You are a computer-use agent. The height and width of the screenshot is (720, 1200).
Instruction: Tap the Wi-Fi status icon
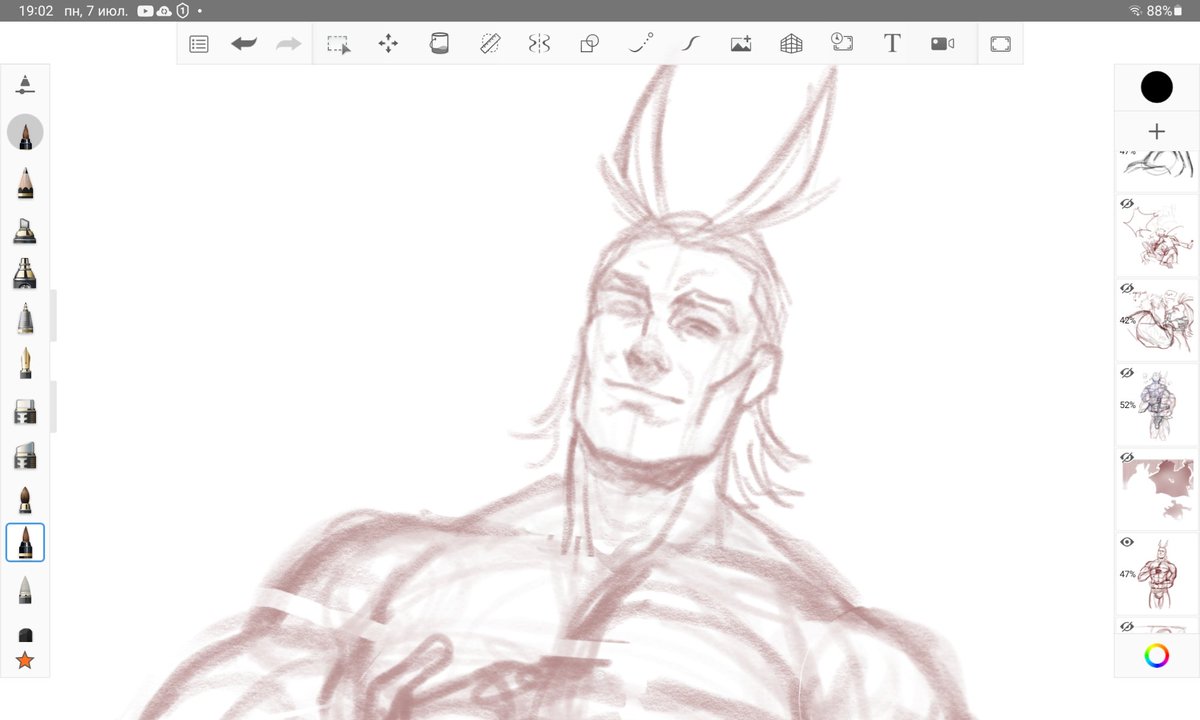coord(1135,11)
